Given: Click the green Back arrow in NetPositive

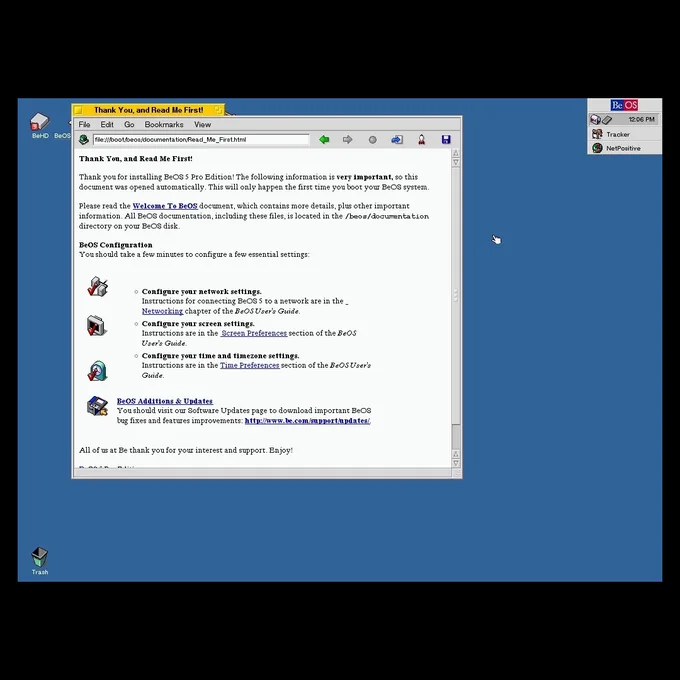Looking at the screenshot, I should coord(324,140).
